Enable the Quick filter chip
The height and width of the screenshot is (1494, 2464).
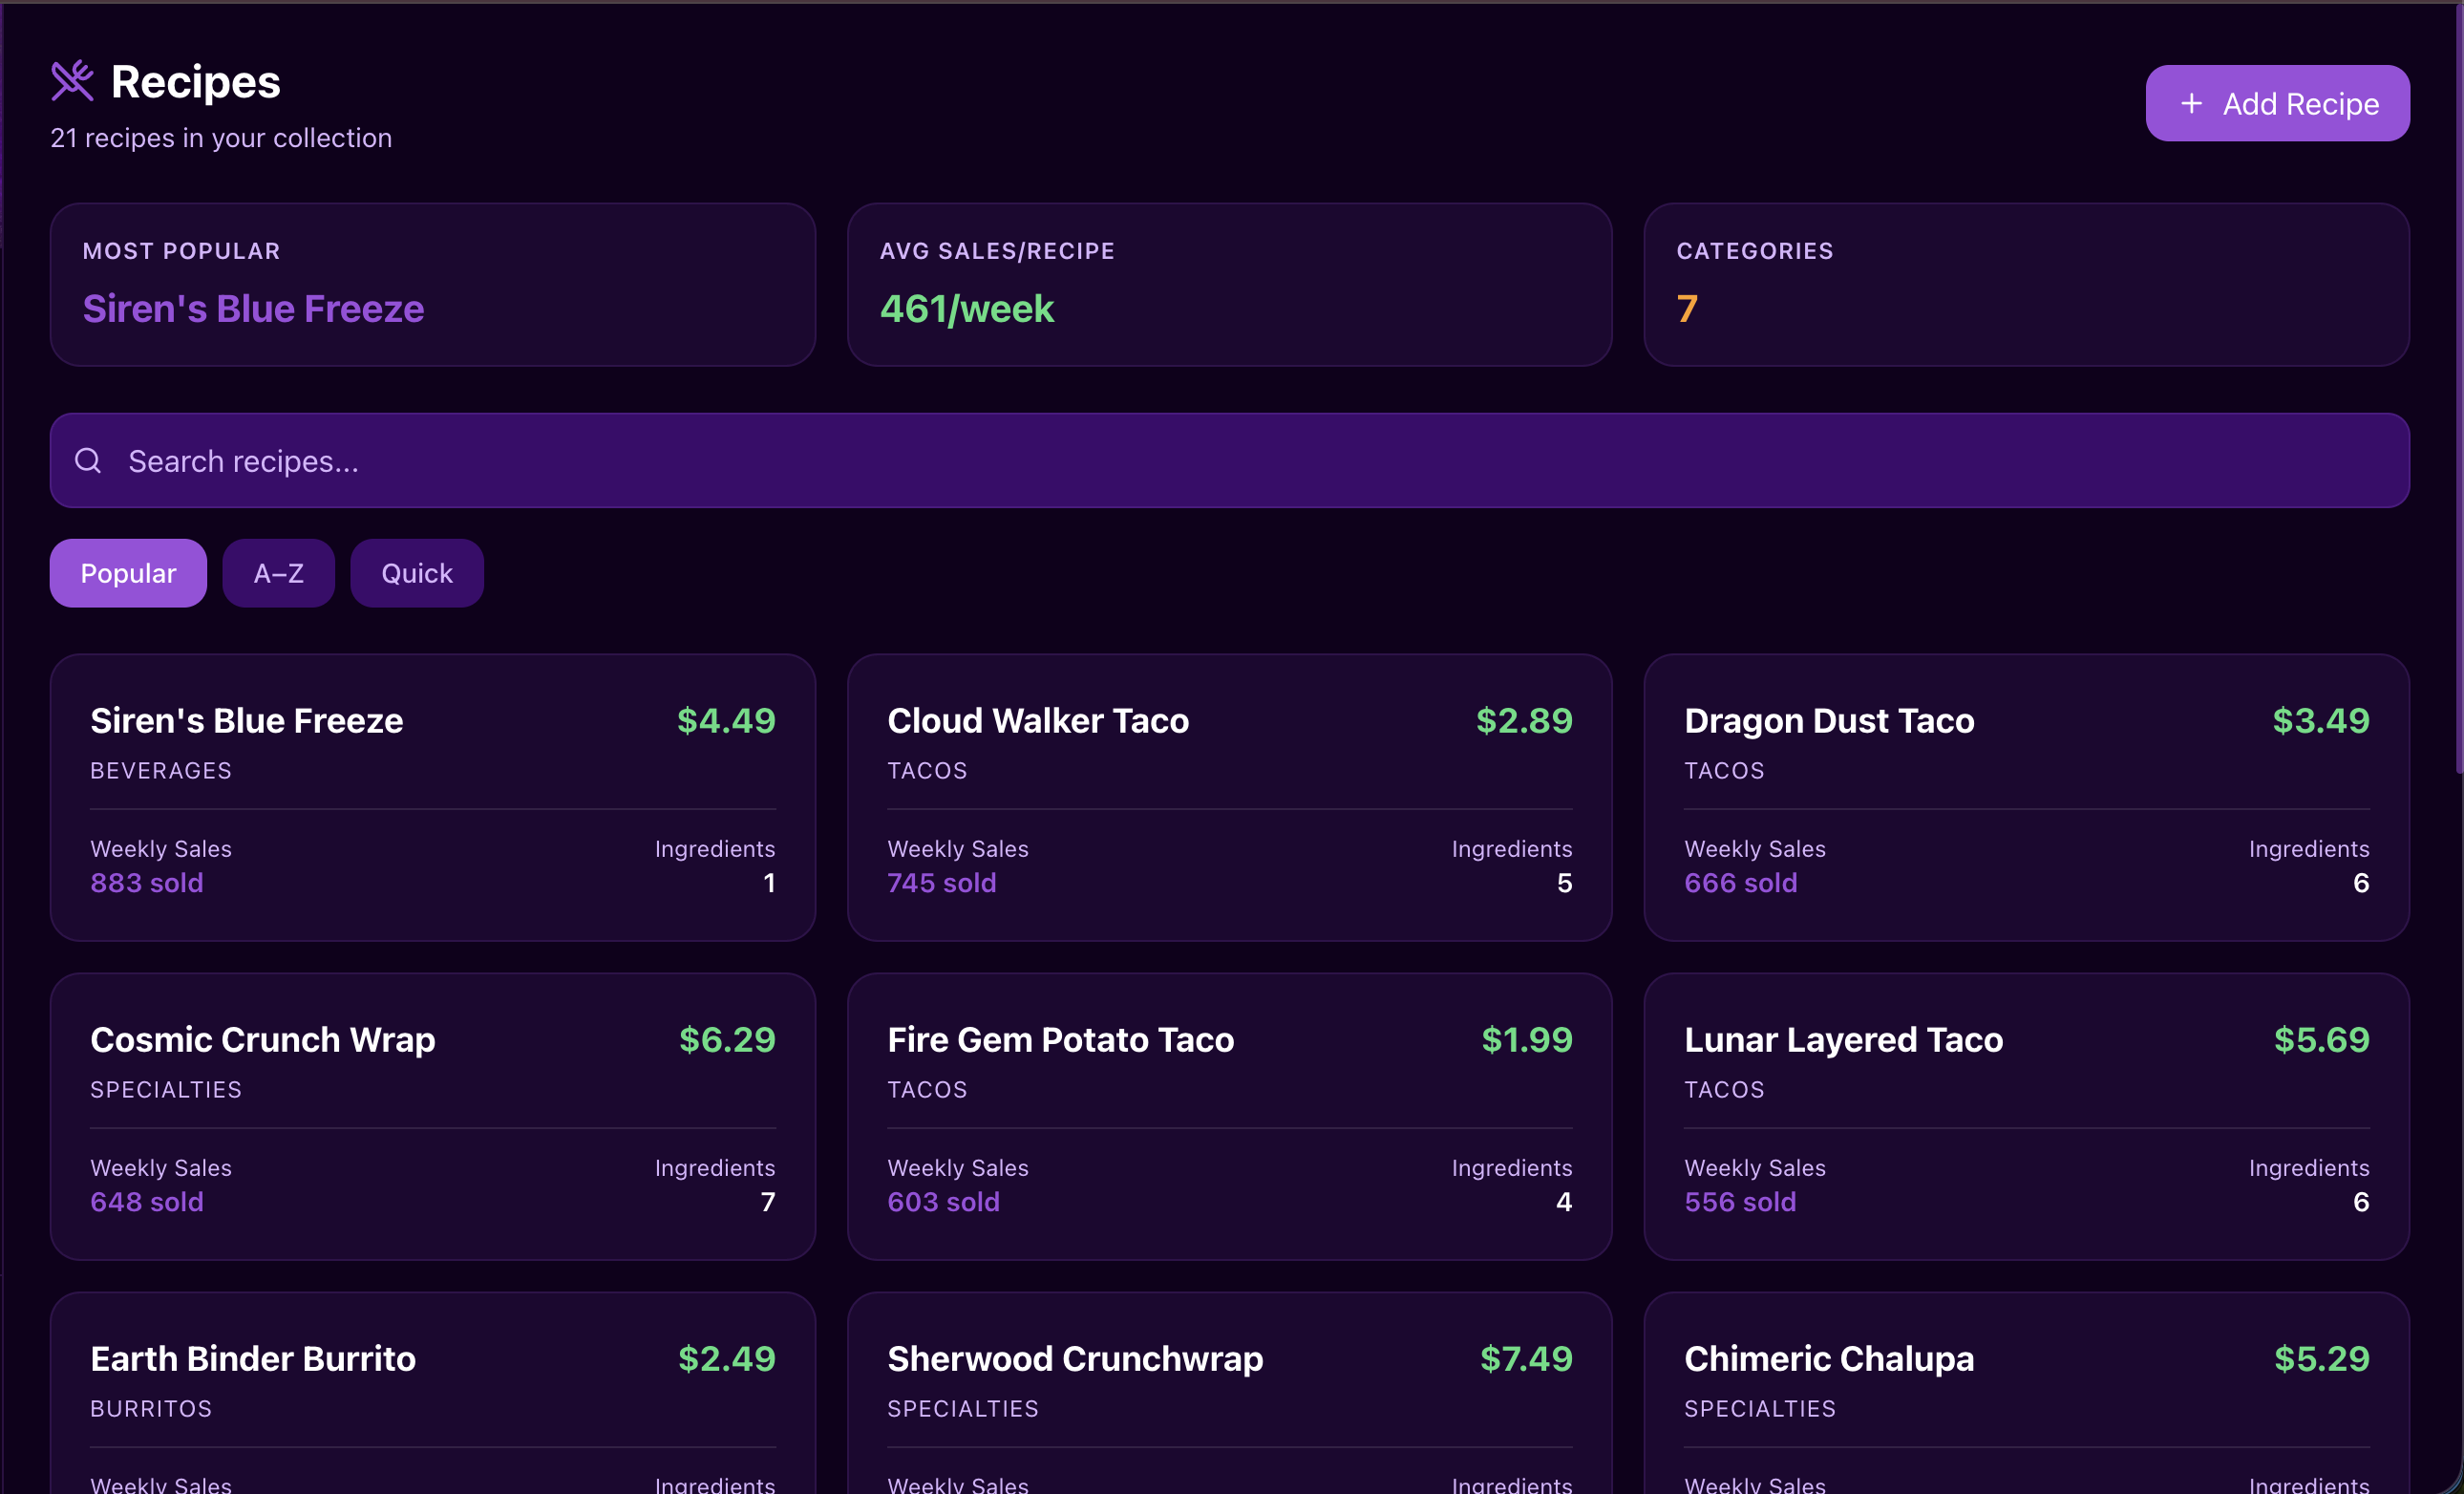(416, 573)
